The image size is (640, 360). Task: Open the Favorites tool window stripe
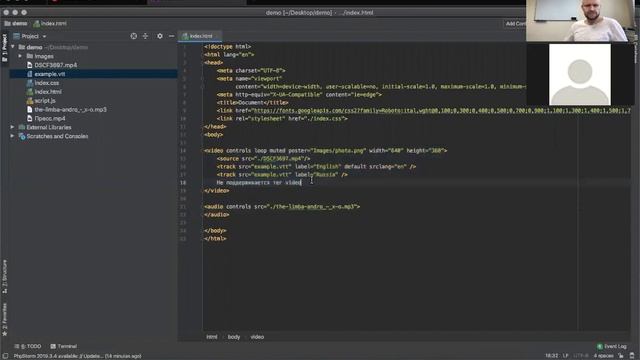tap(4, 320)
